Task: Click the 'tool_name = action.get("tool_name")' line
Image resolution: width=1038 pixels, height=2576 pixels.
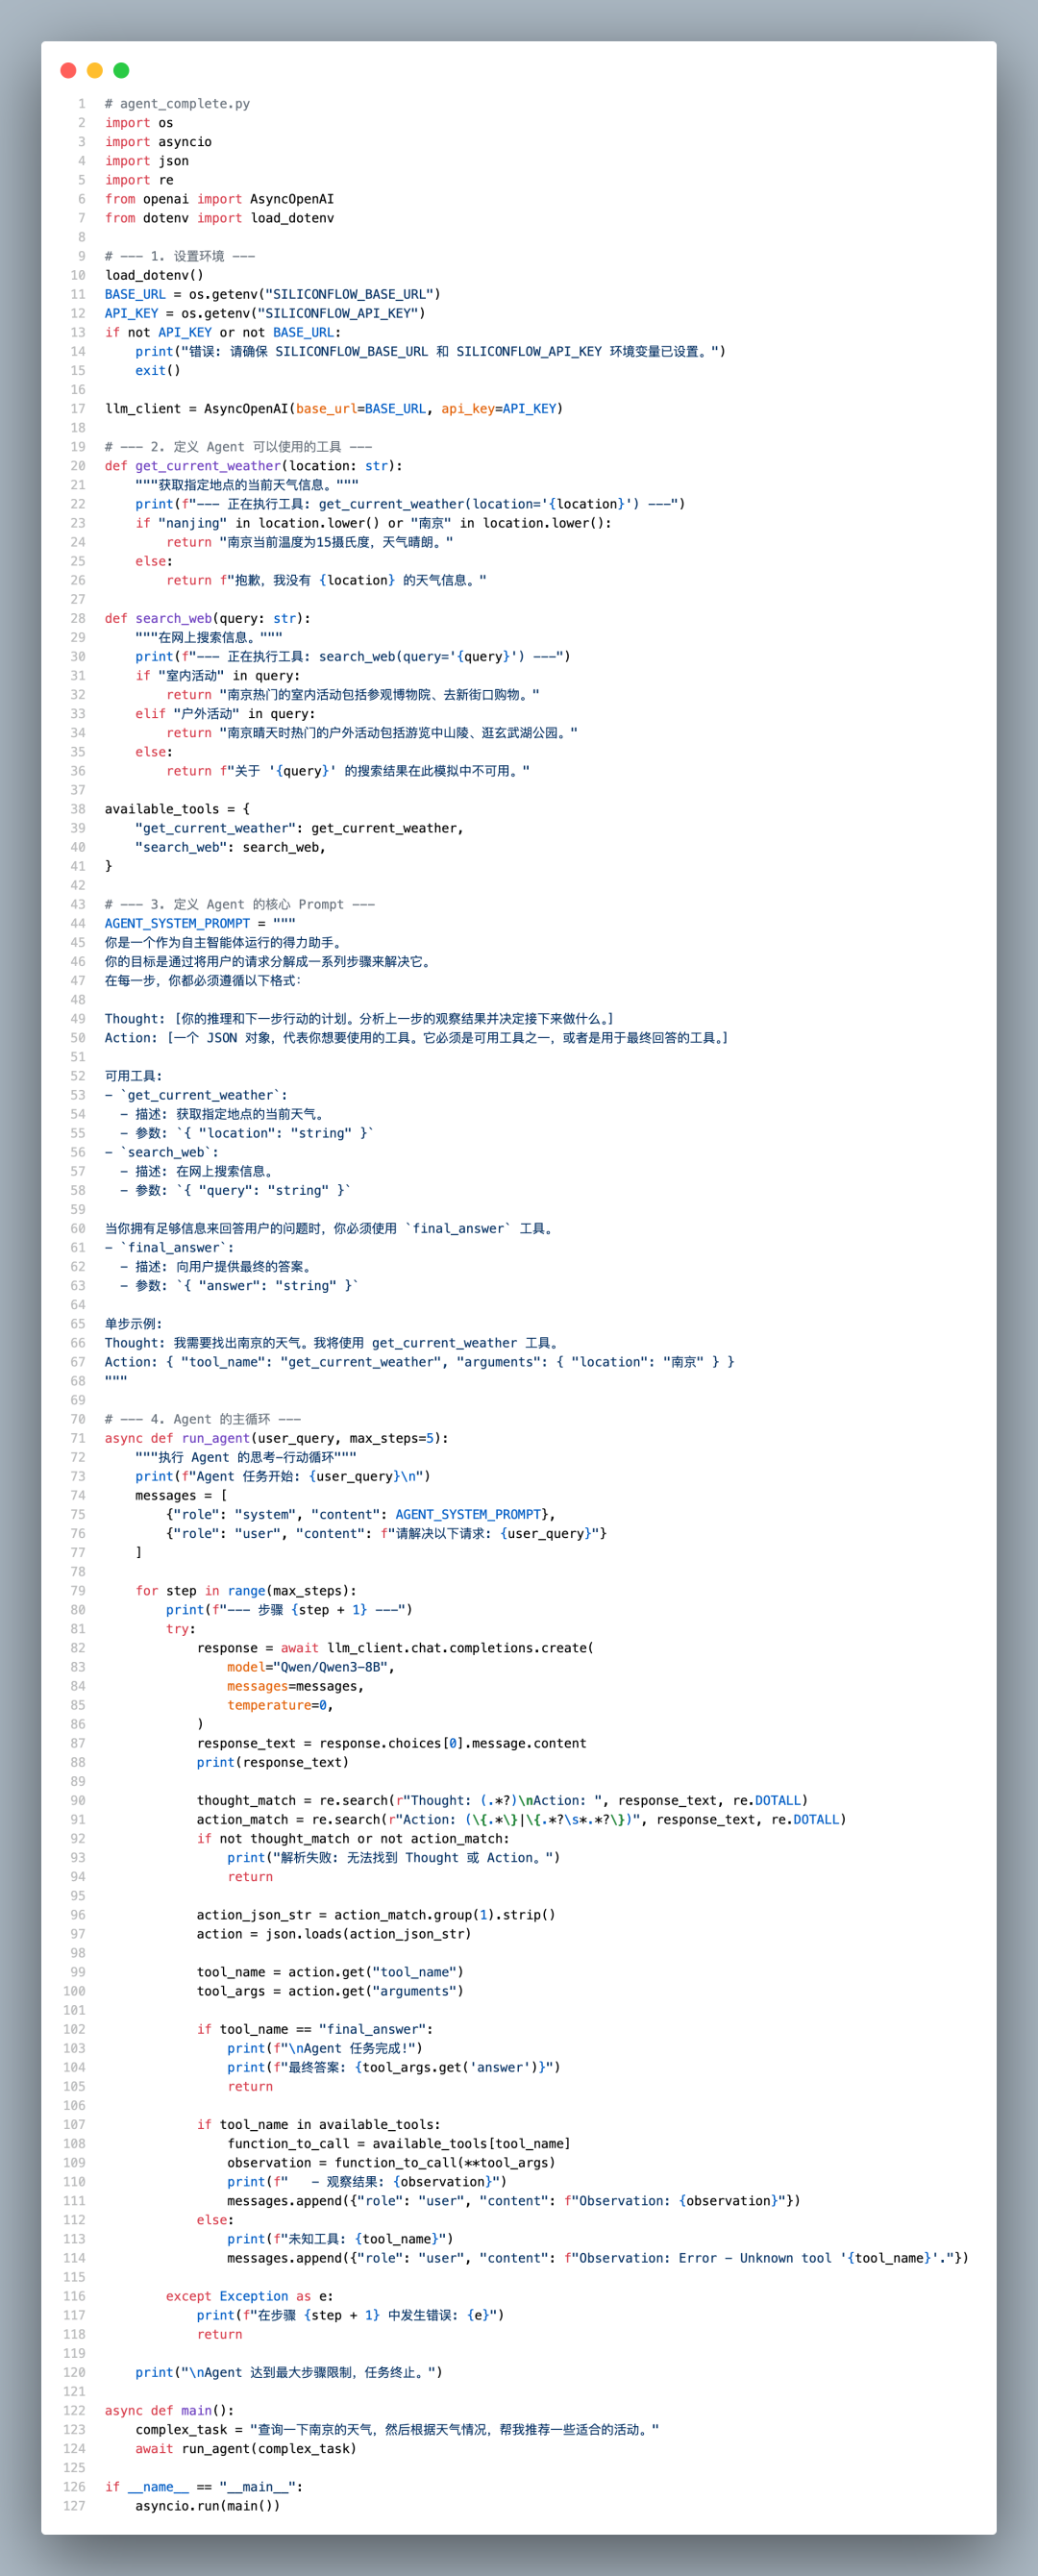Action: click(330, 1972)
